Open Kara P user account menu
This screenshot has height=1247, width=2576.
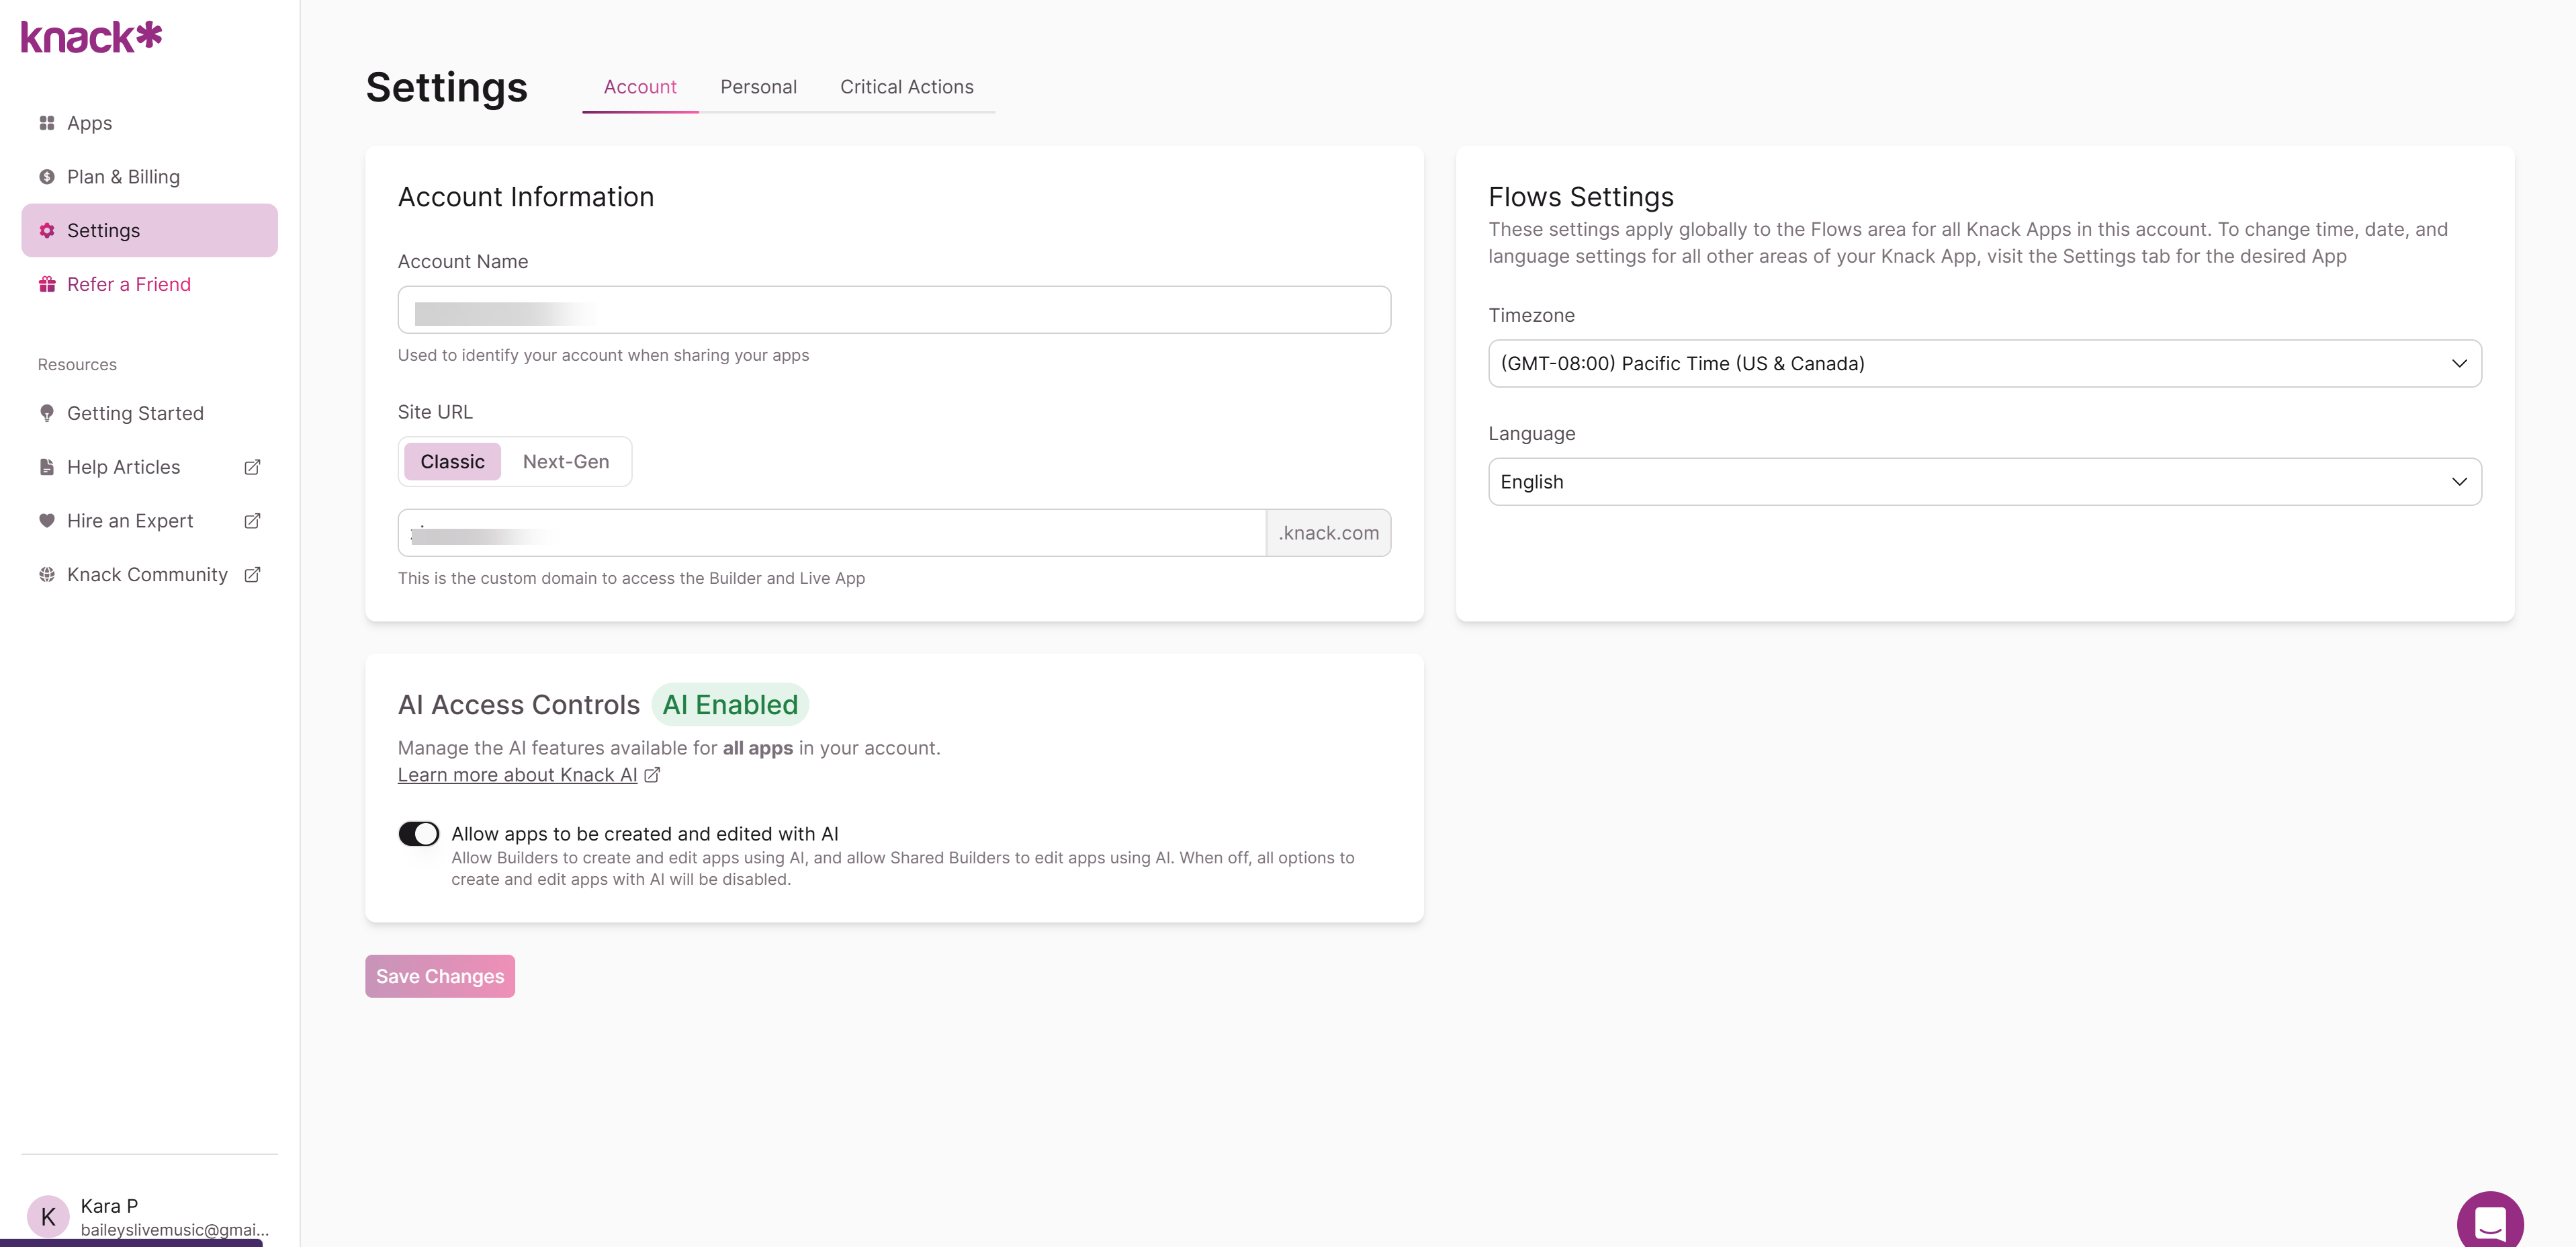tap(149, 1217)
